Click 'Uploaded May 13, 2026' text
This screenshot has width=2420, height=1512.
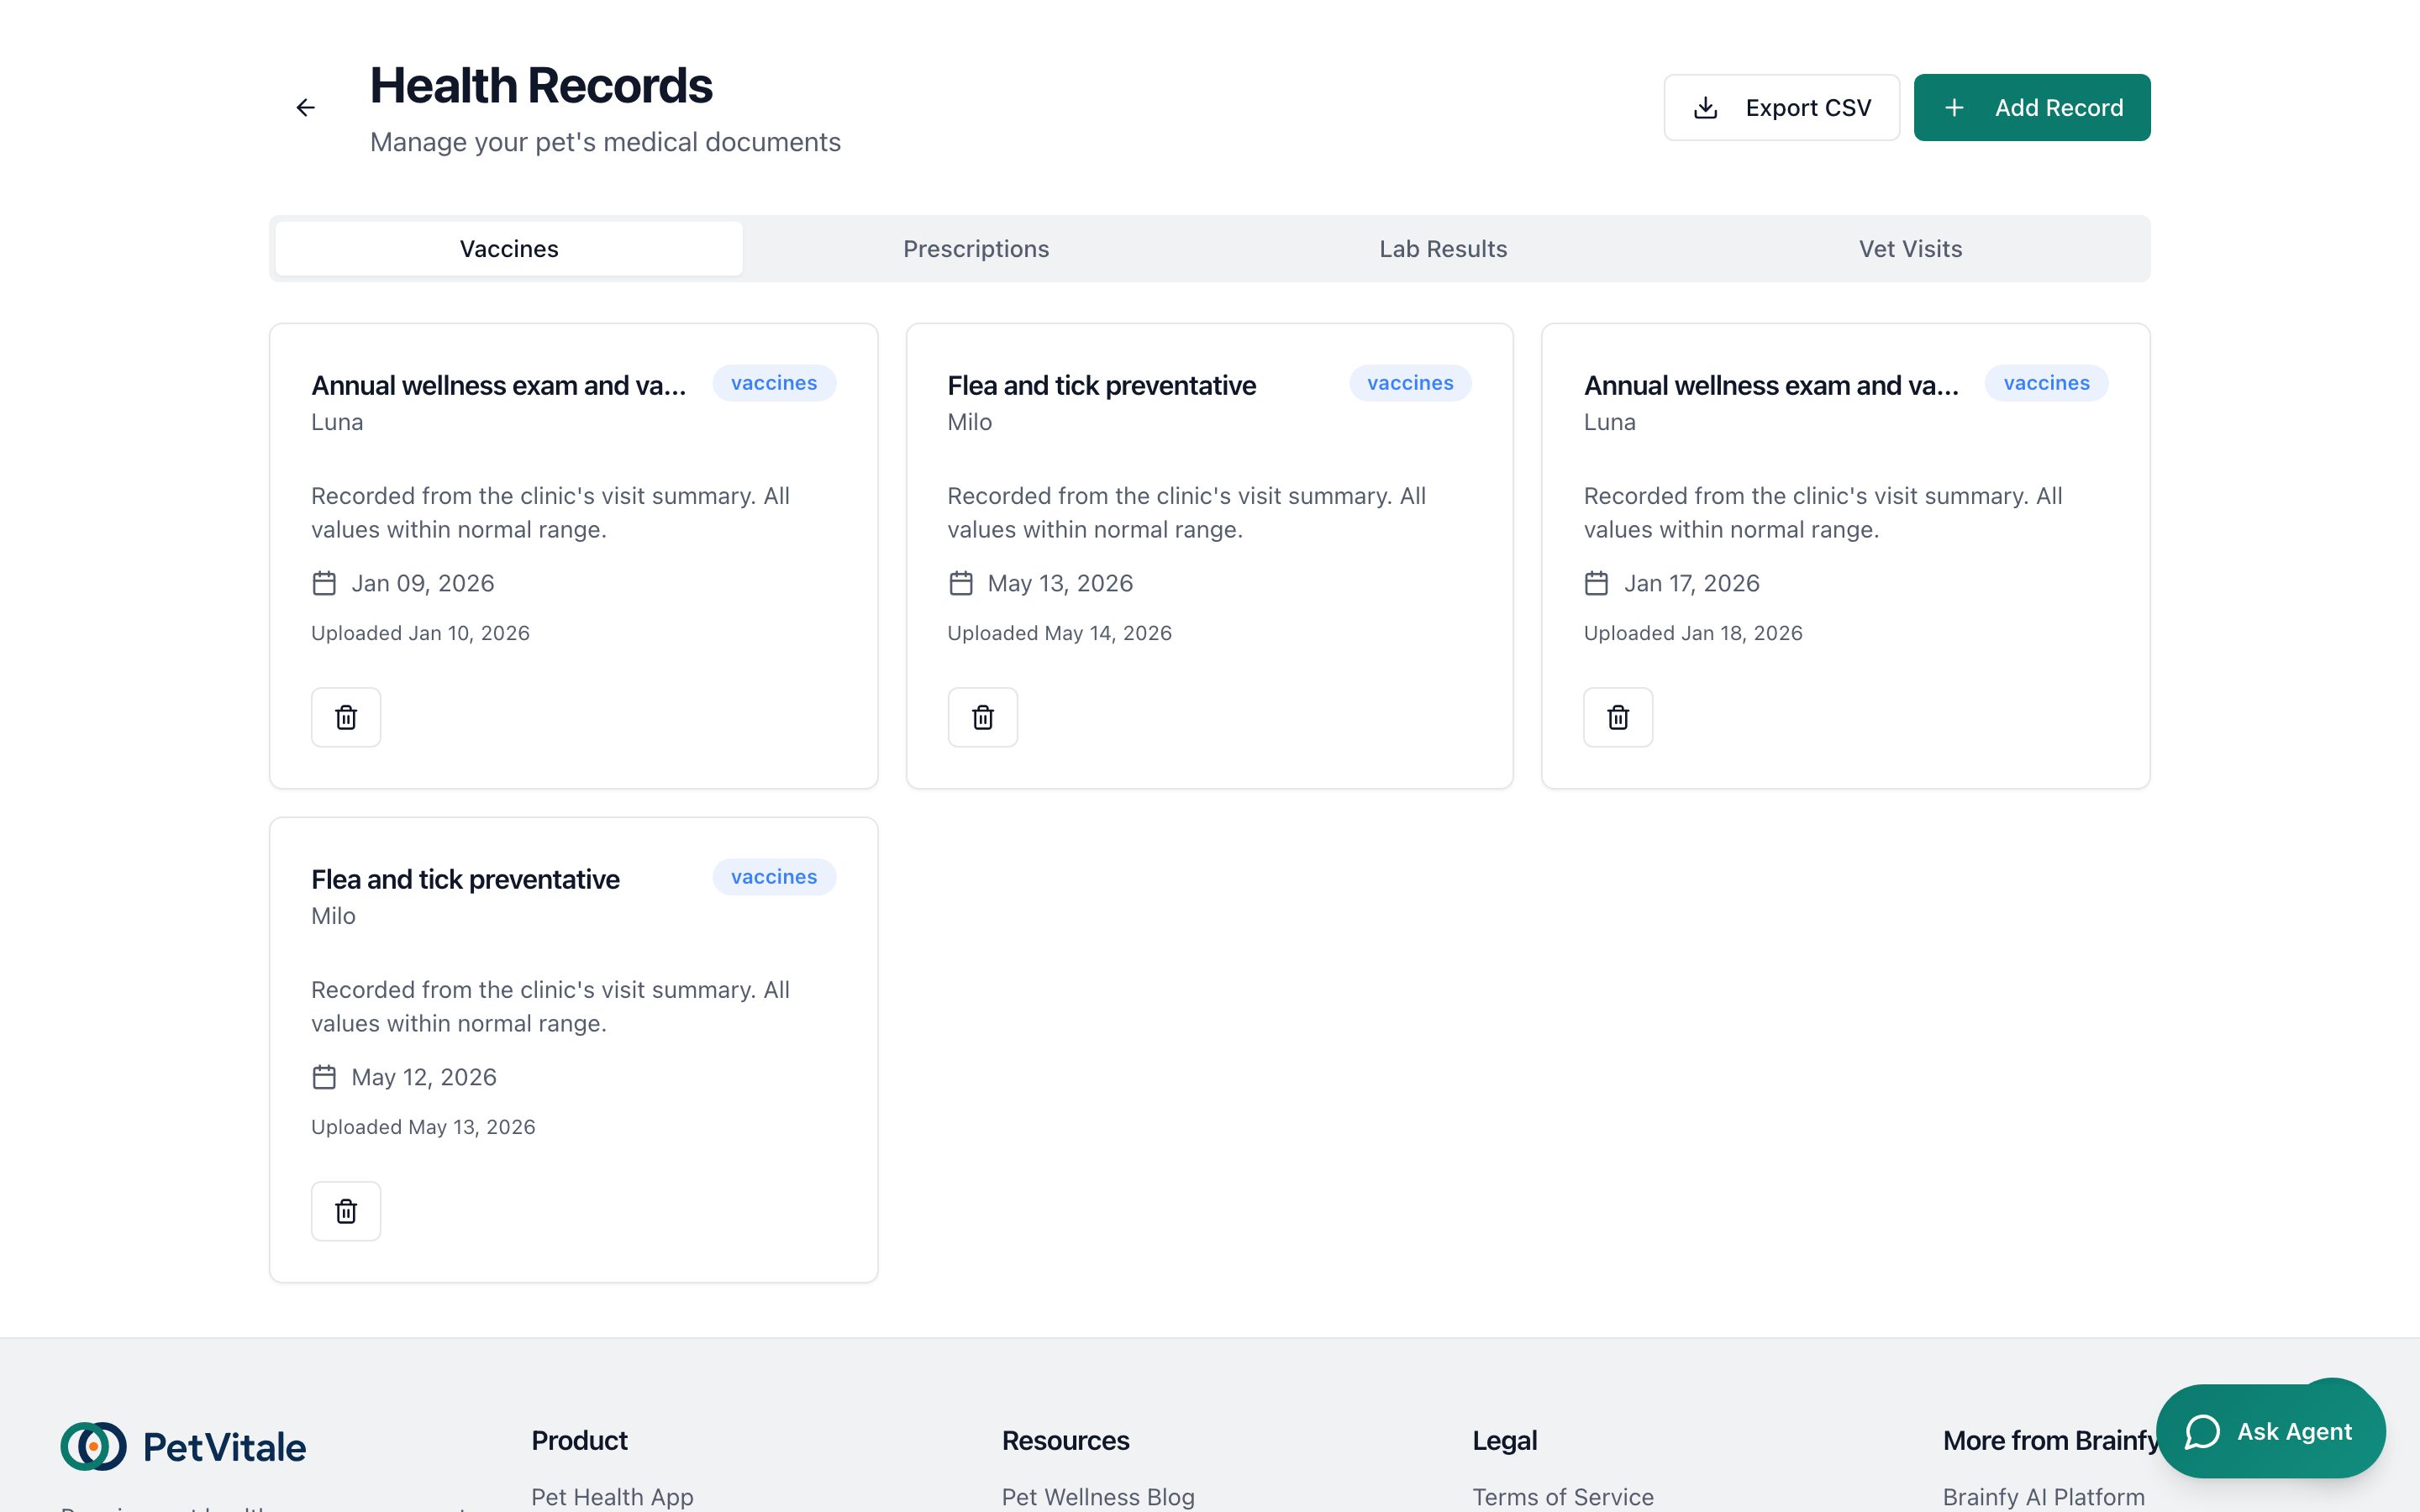(x=423, y=1127)
